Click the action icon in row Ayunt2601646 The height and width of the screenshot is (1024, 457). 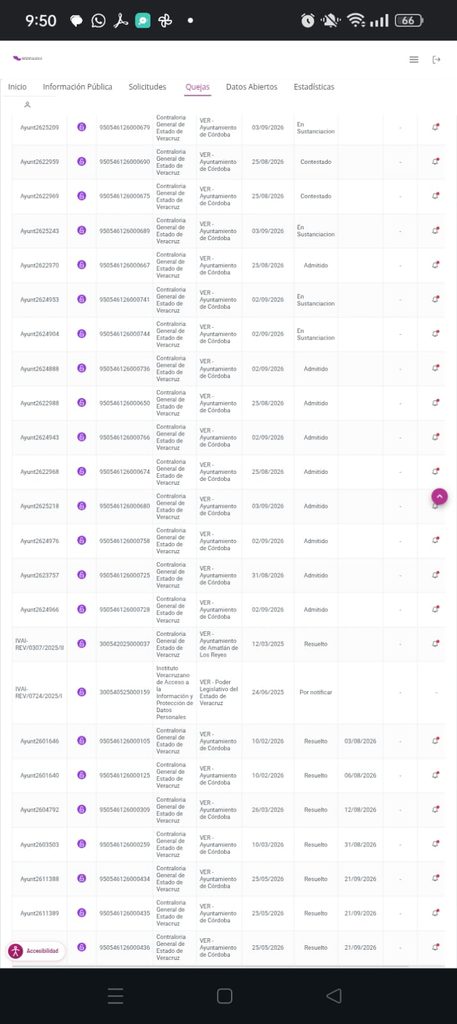435,741
